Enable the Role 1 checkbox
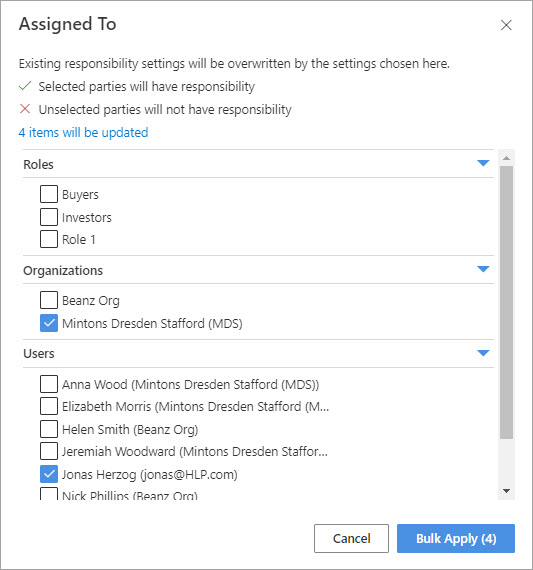The width and height of the screenshot is (533, 570). click(49, 239)
